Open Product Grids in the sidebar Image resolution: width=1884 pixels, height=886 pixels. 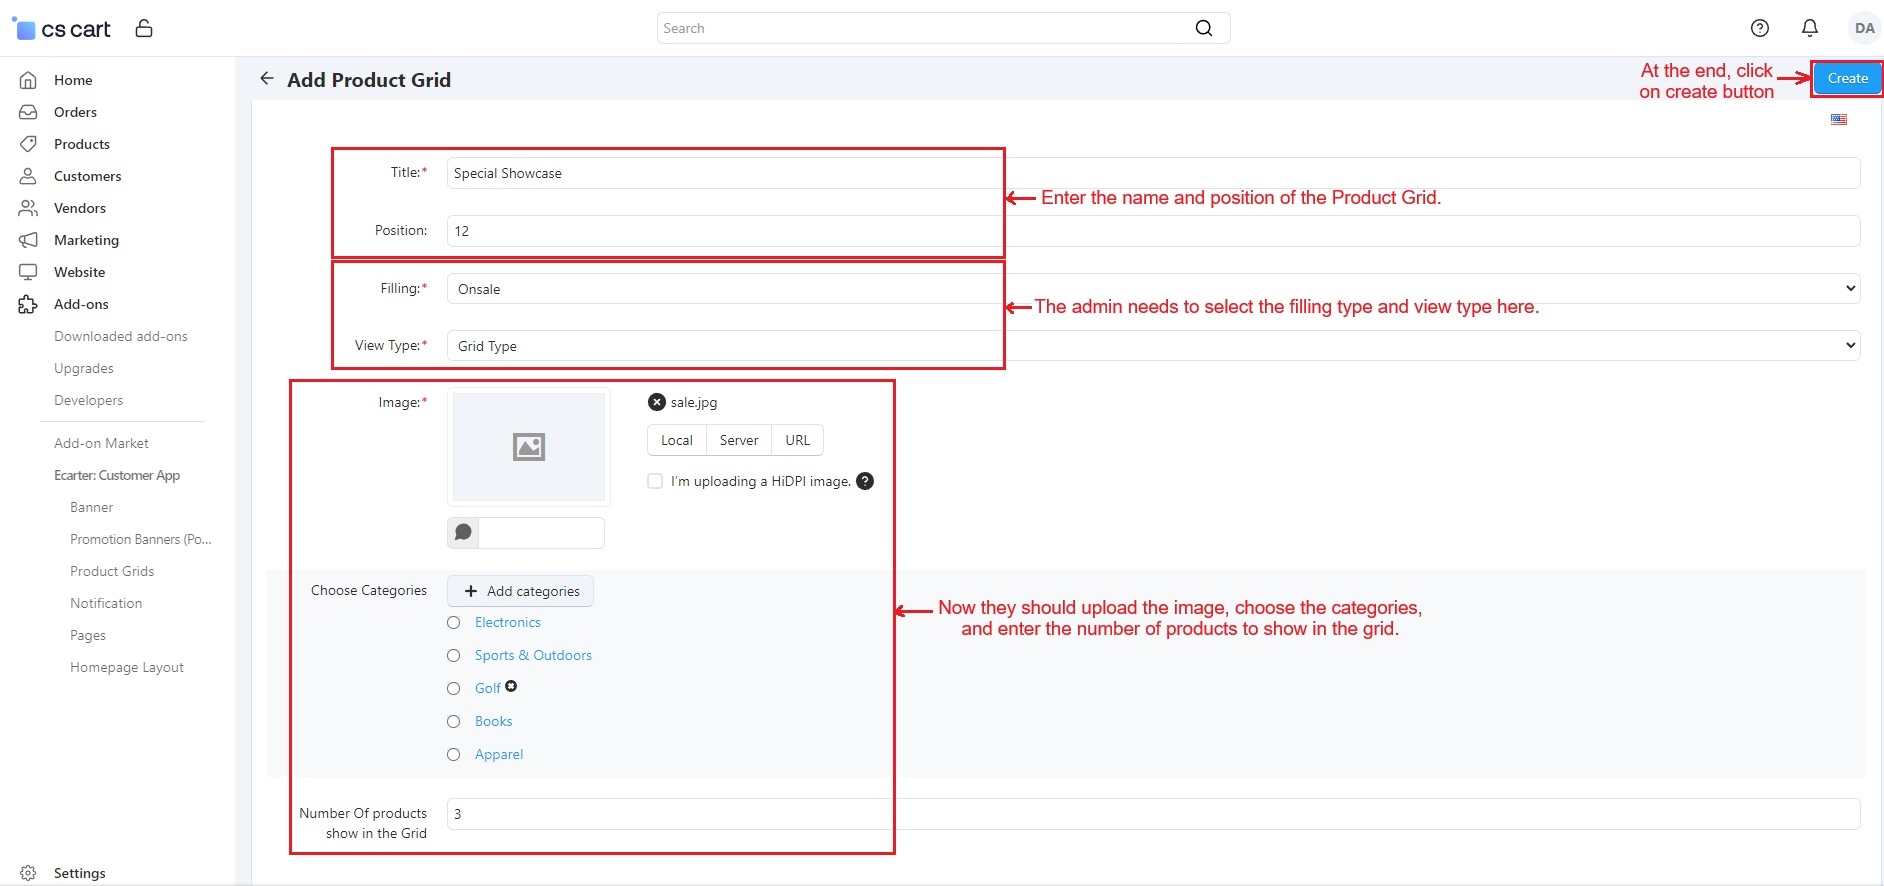pyautogui.click(x=112, y=571)
